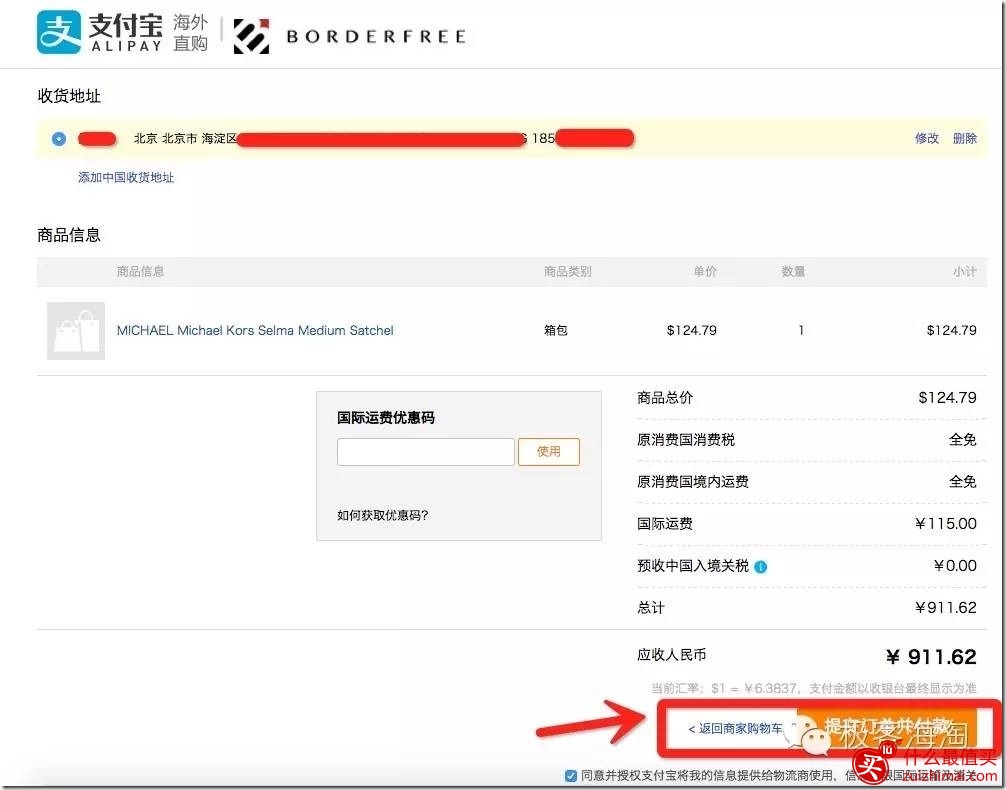Click the 数量 column header
Image resolution: width=1006 pixels, height=790 pixels.
793,271
